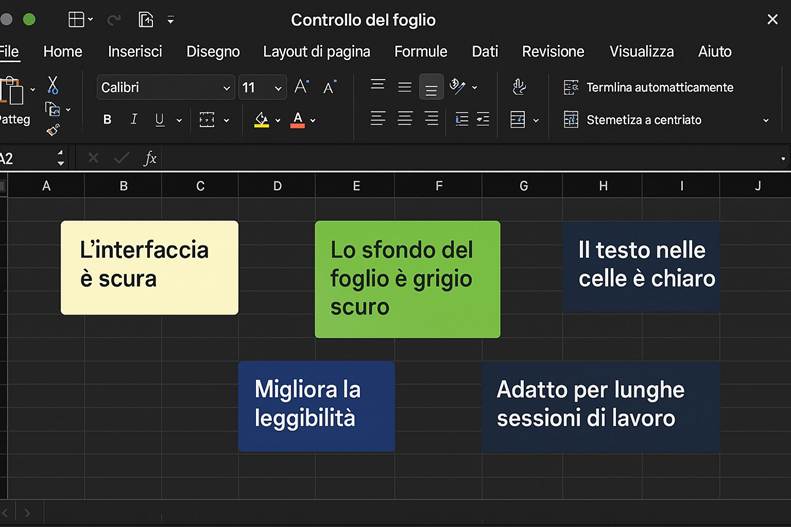The image size is (791, 527).
Task: Open the quick access customize arrow
Action: (x=171, y=20)
